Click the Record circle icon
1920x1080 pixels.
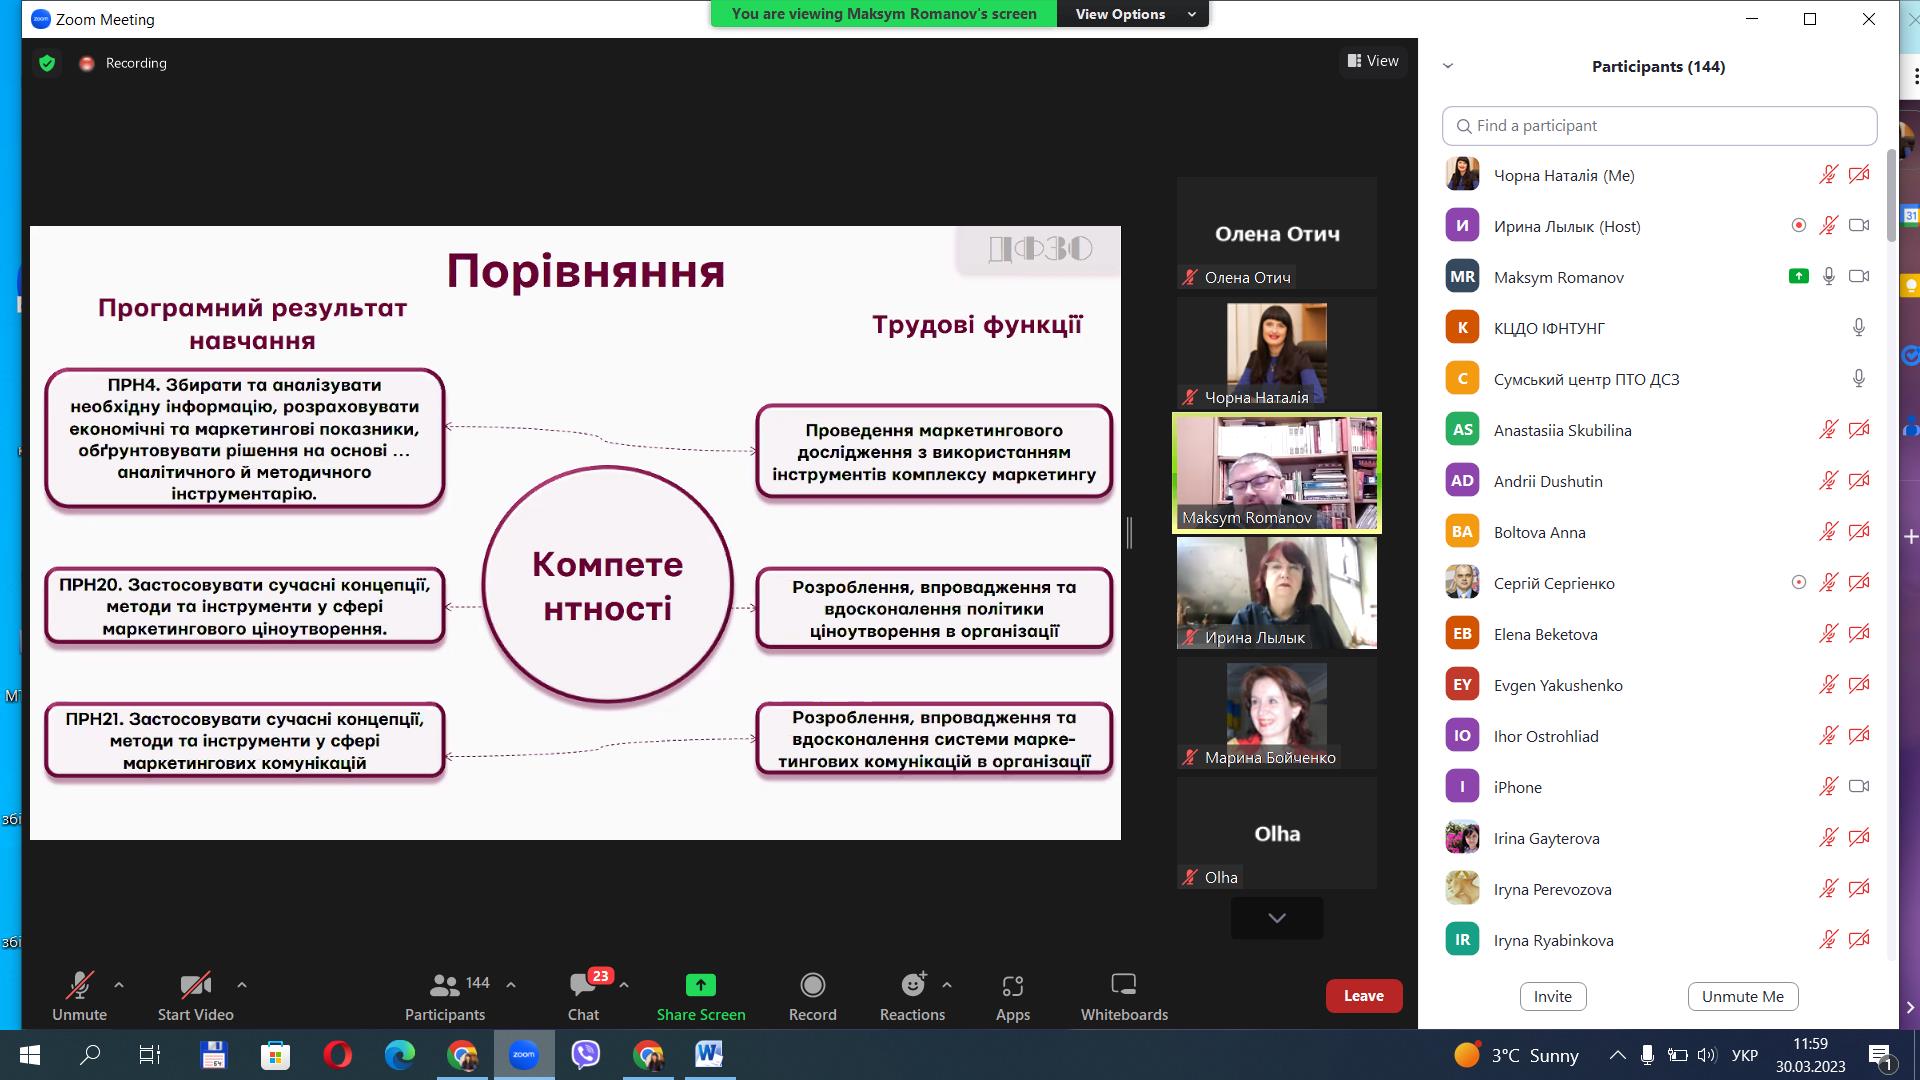point(812,986)
